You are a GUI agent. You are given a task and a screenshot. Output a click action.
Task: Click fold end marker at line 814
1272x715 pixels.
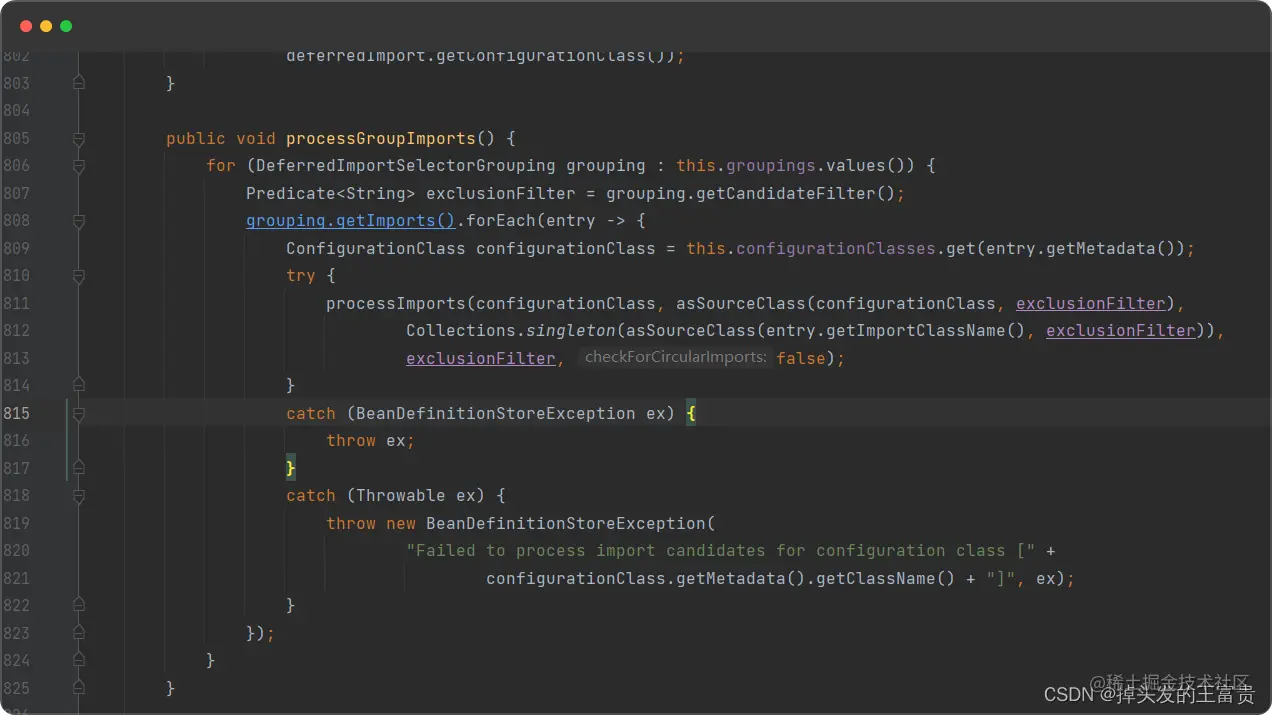(x=79, y=386)
